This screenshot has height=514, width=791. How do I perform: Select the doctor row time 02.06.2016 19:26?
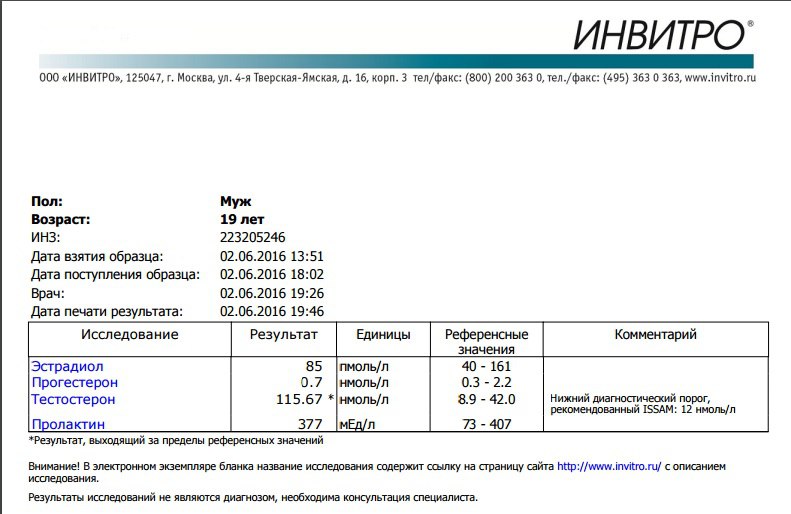[x=271, y=293]
